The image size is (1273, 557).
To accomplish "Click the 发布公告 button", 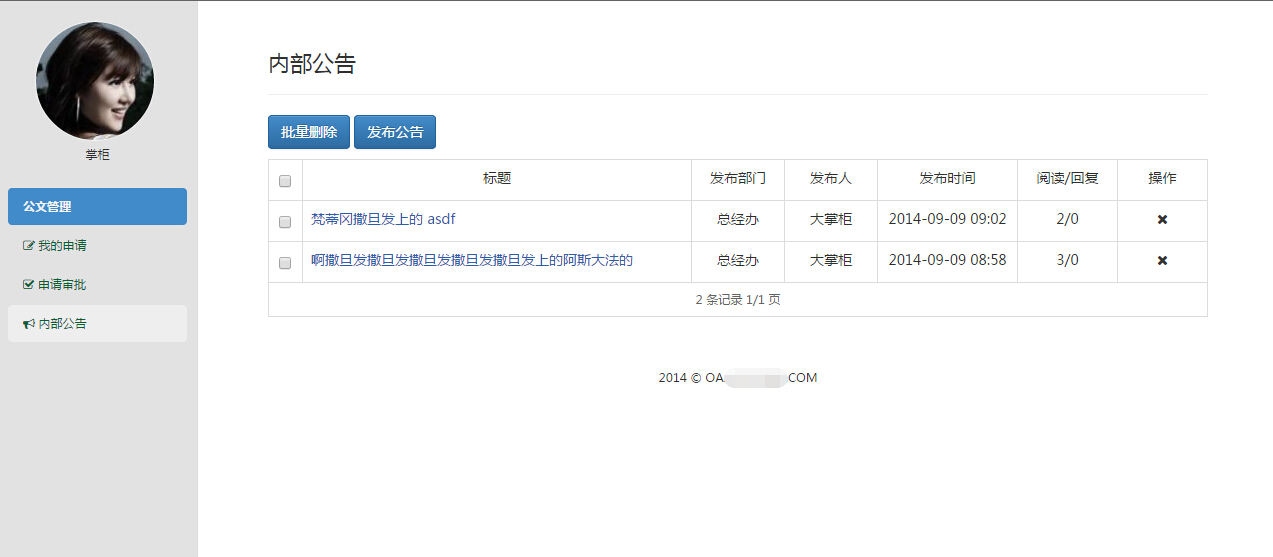I will click(395, 132).
